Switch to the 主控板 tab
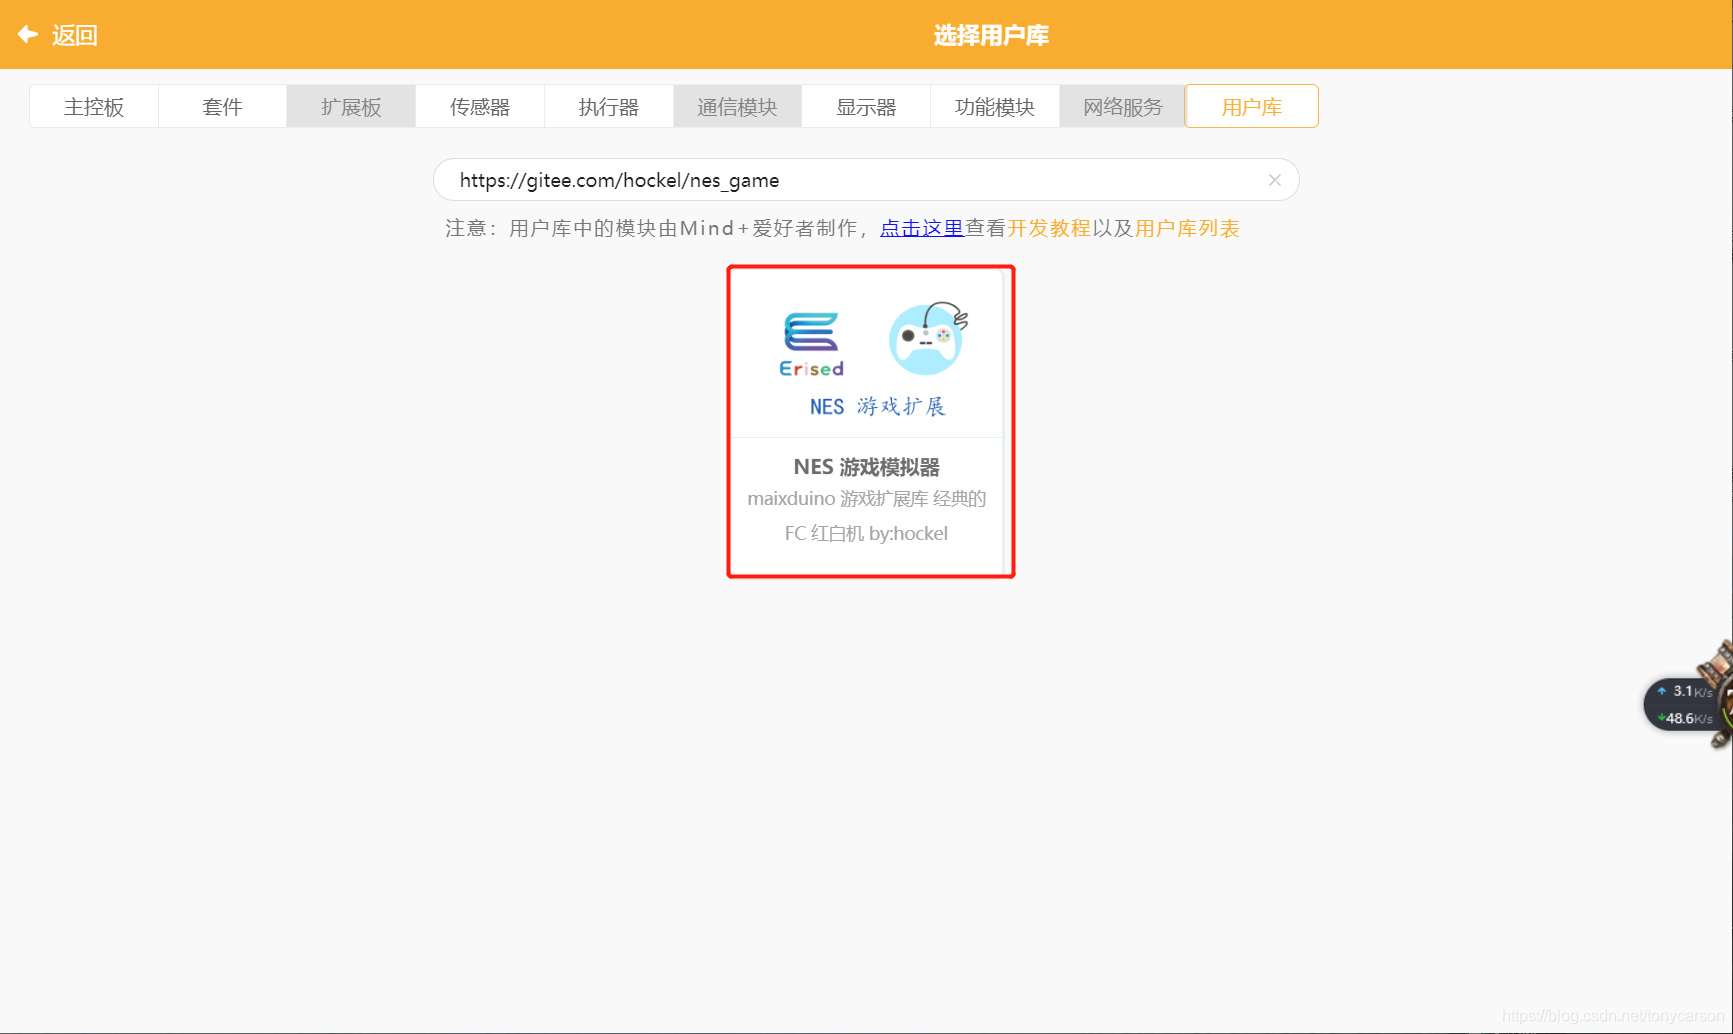Screen dimensions: 1733x1034 (x=94, y=106)
